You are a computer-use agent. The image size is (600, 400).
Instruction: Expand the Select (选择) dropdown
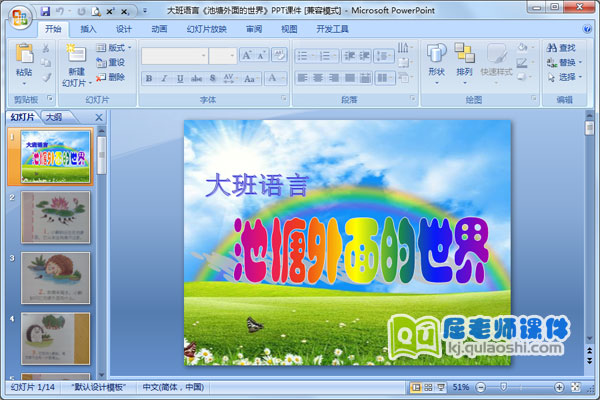click(567, 77)
